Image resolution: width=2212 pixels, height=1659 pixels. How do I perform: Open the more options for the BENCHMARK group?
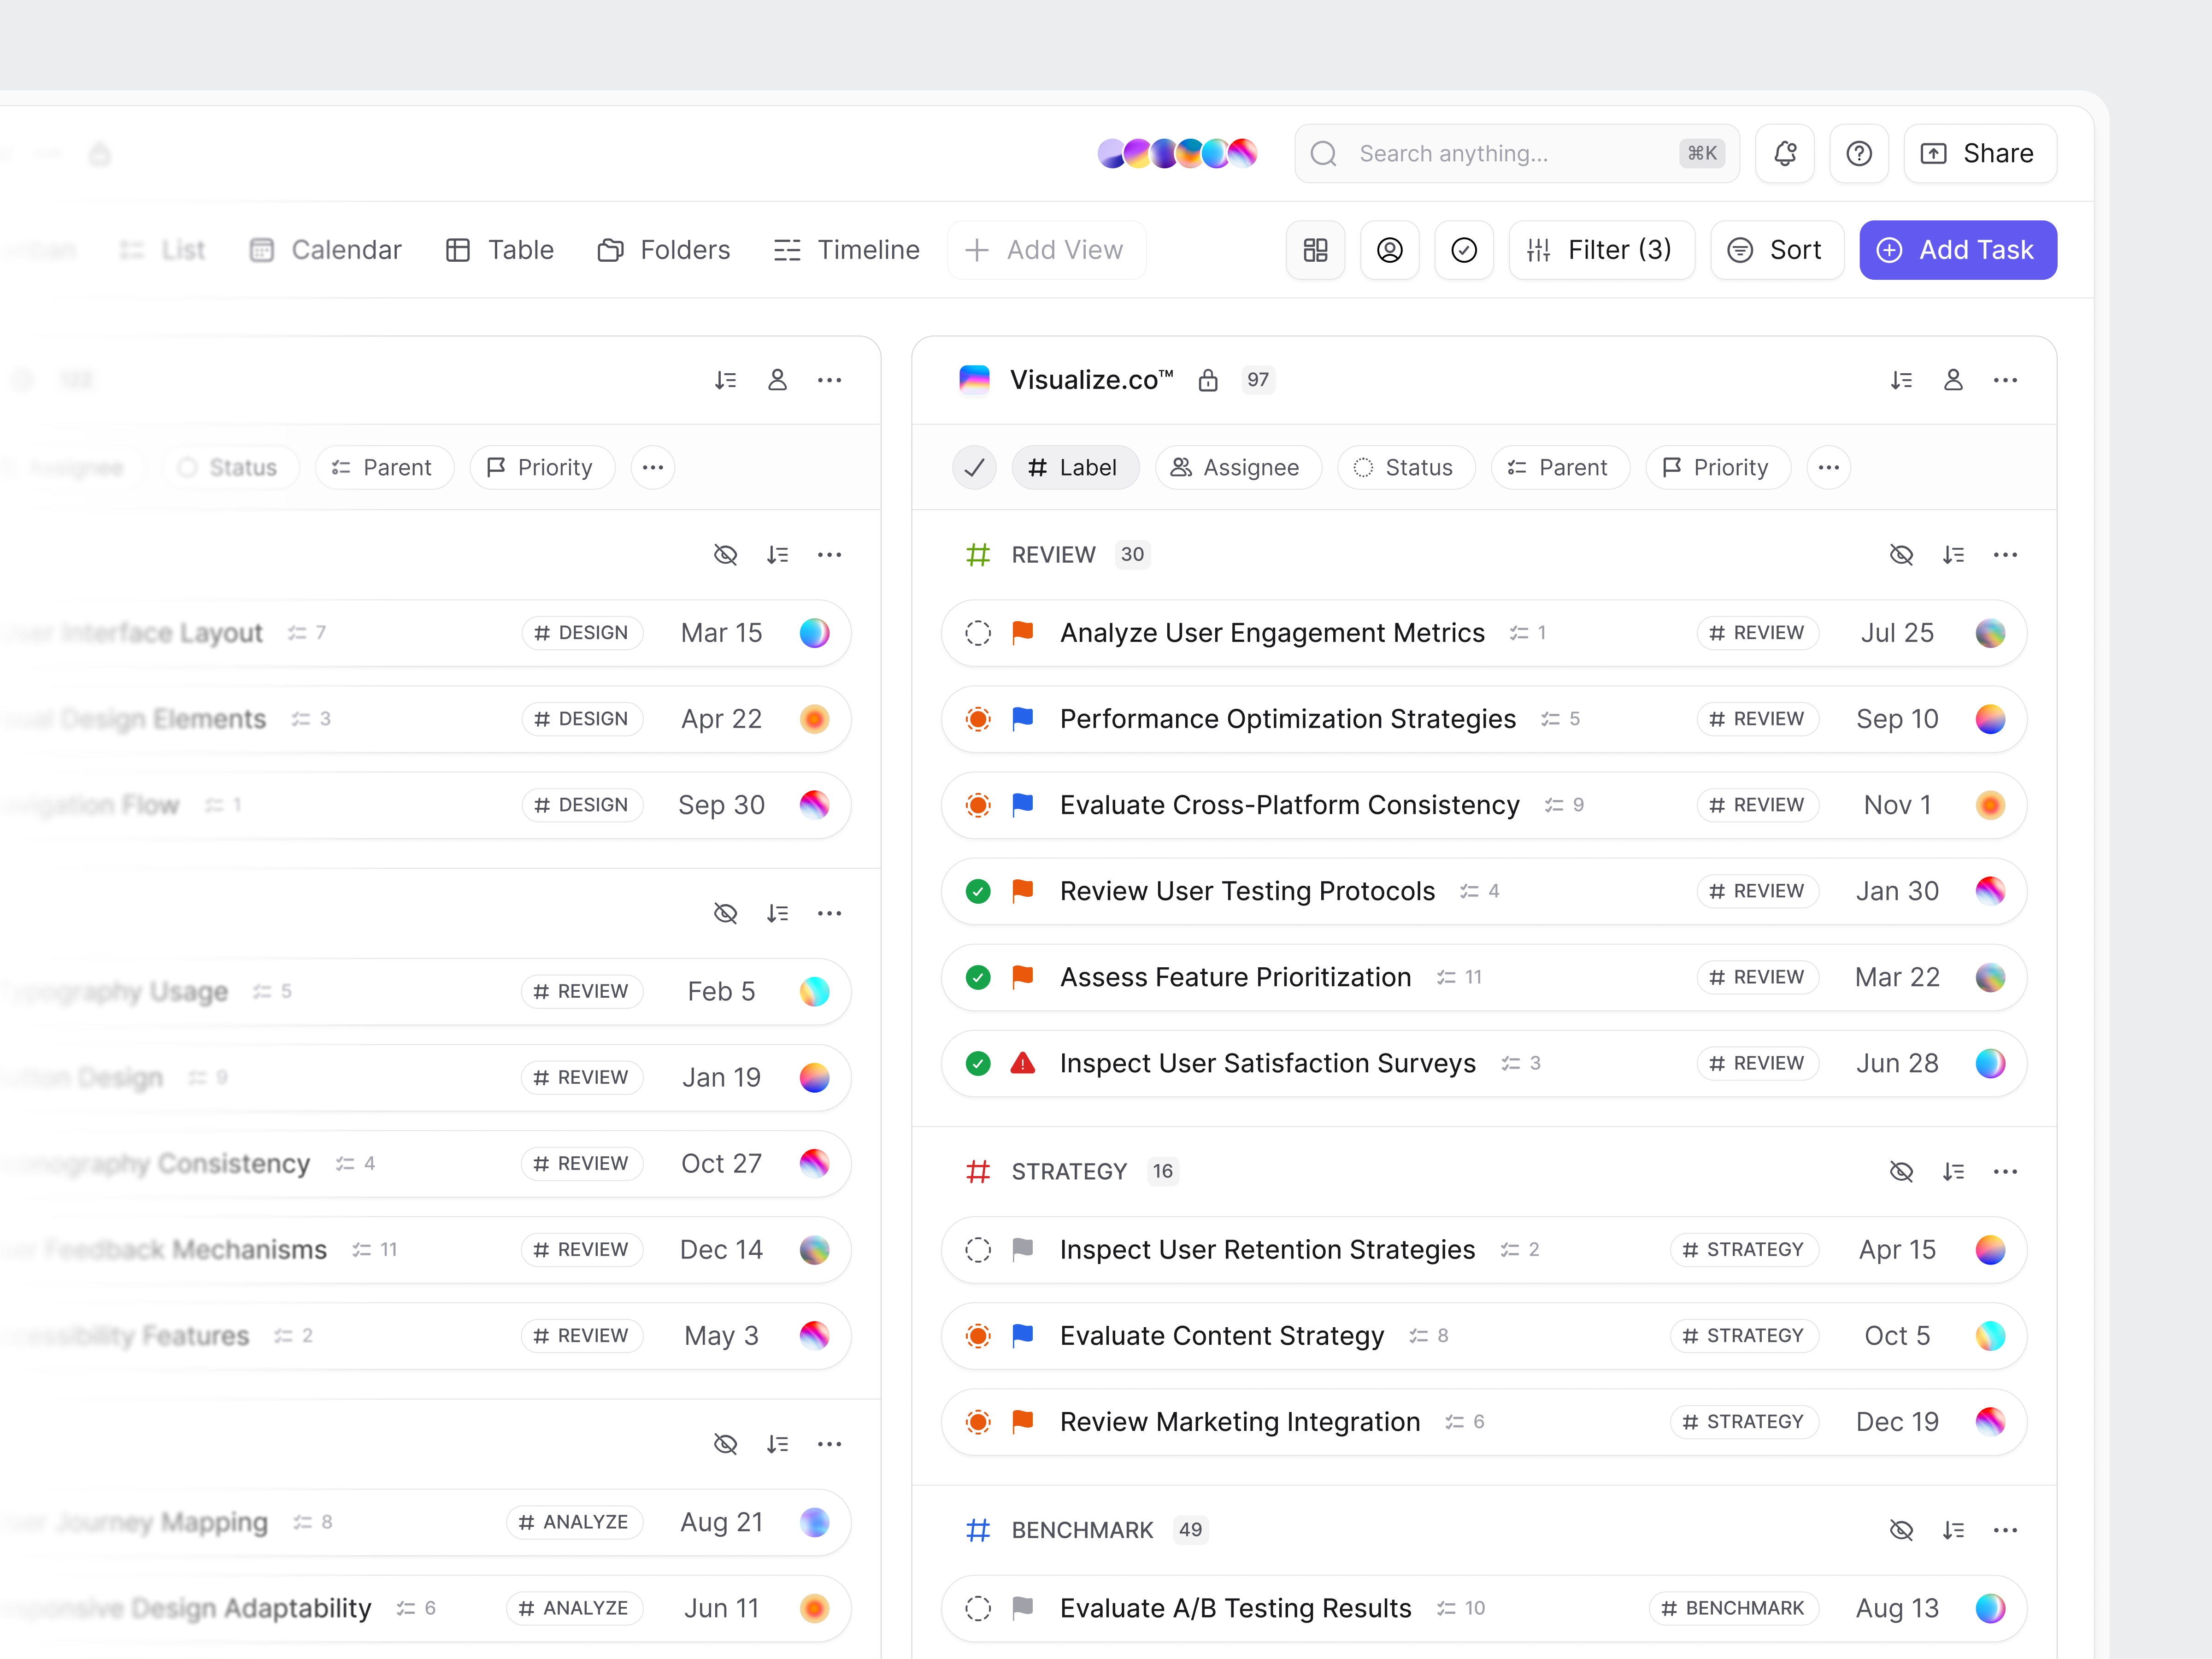coord(2005,1530)
